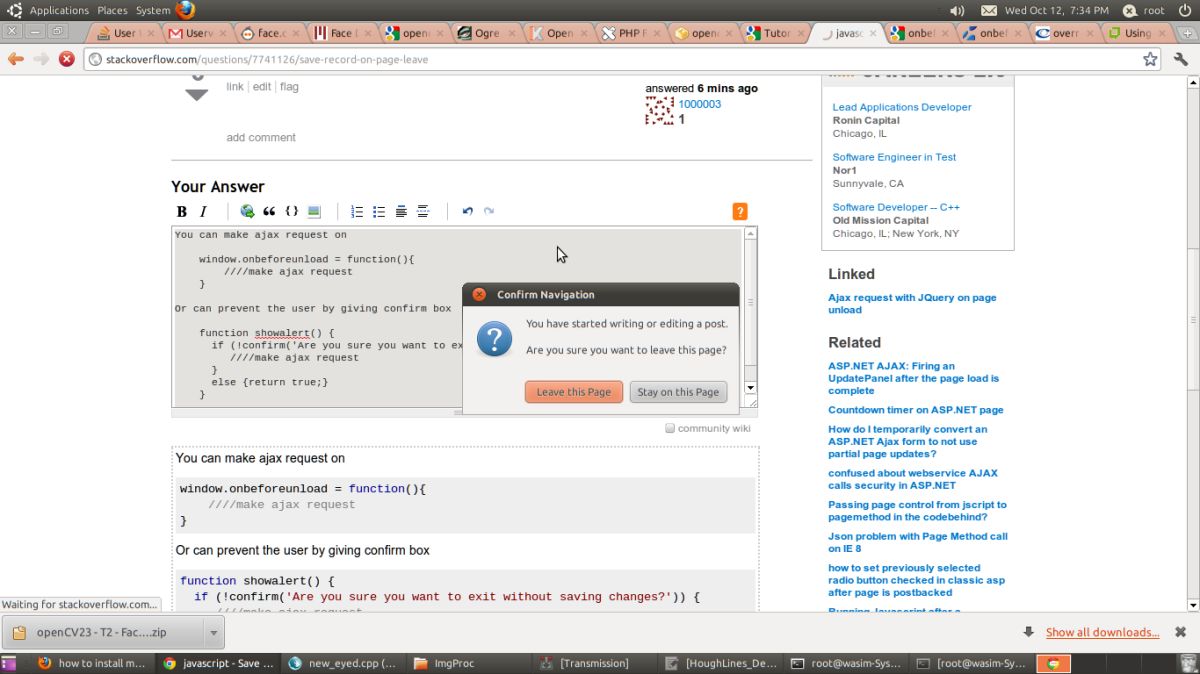This screenshot has width=1200, height=674.
Task: Click the date and time in top panel
Action: pos(1056,10)
